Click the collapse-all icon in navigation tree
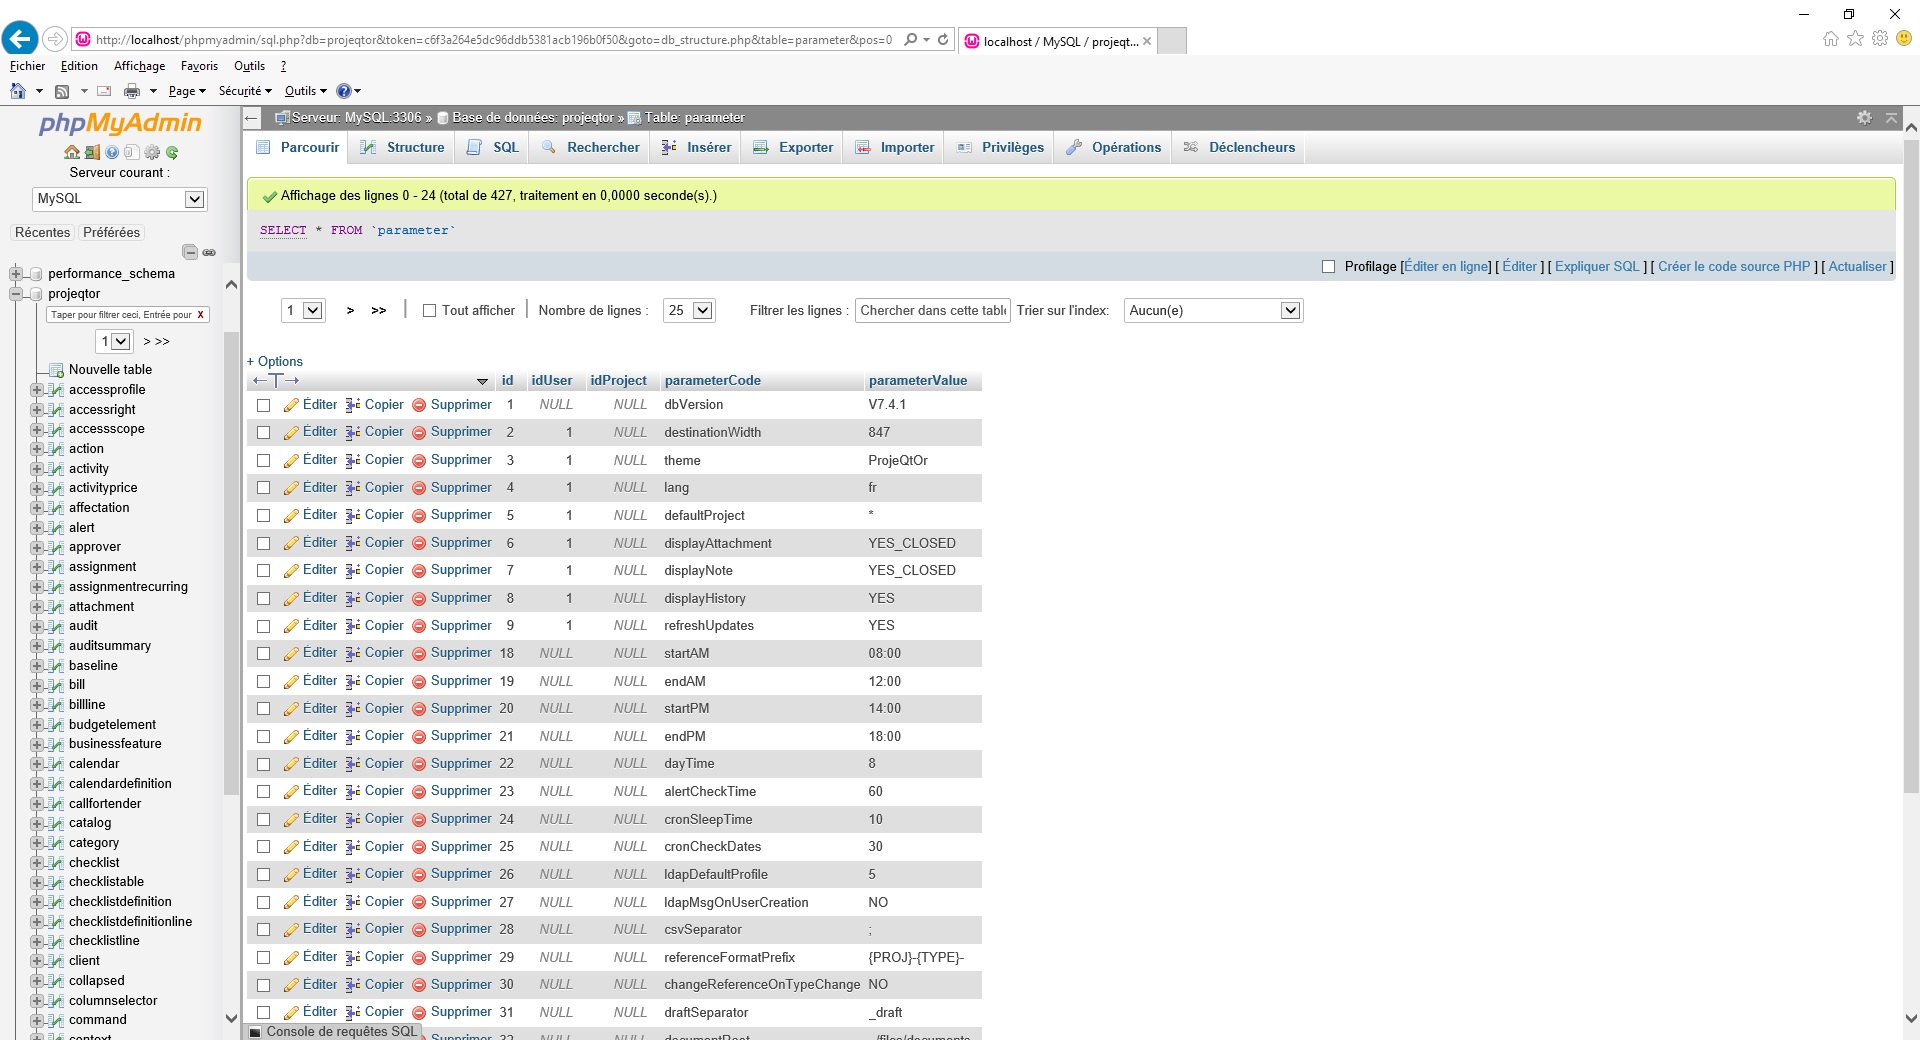 (x=190, y=252)
